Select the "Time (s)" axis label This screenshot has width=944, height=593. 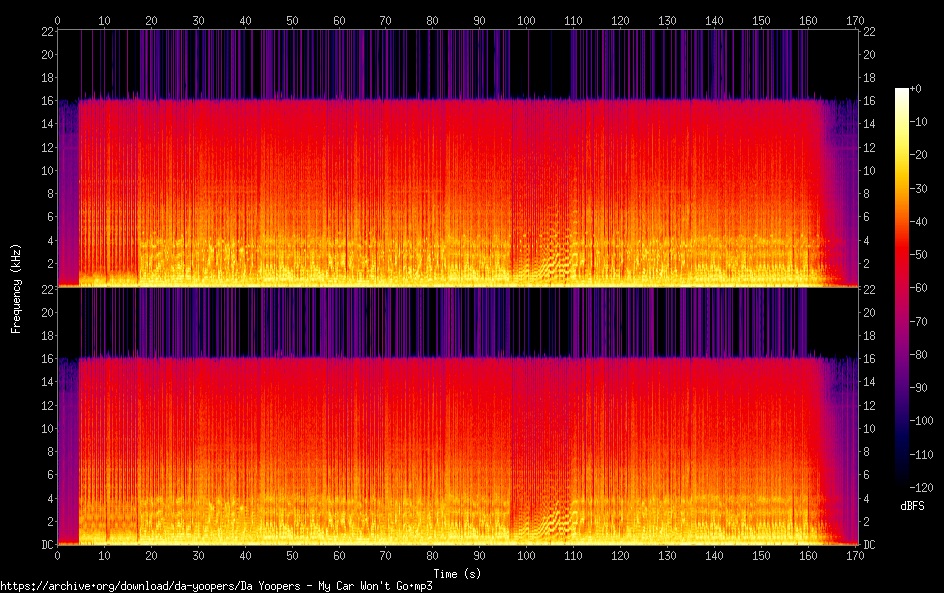tap(457, 573)
